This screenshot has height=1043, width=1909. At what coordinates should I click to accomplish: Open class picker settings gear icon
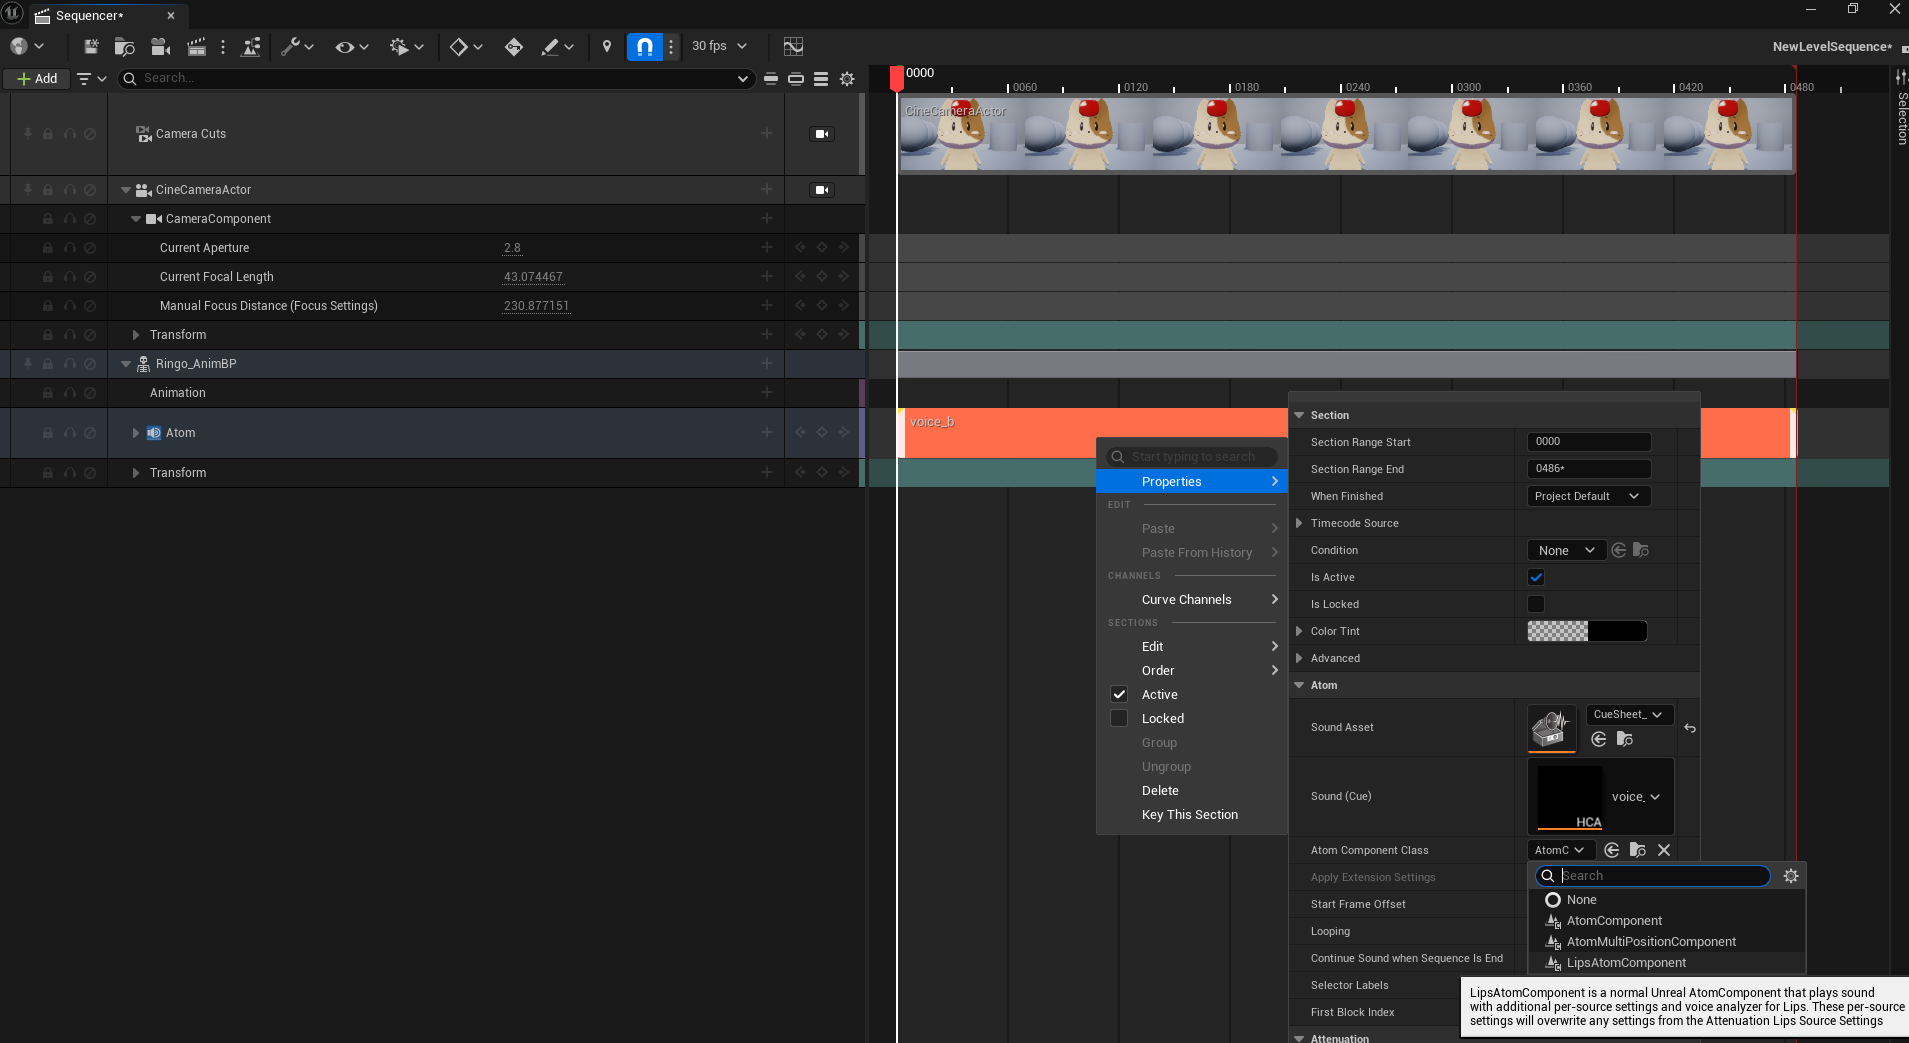point(1791,876)
